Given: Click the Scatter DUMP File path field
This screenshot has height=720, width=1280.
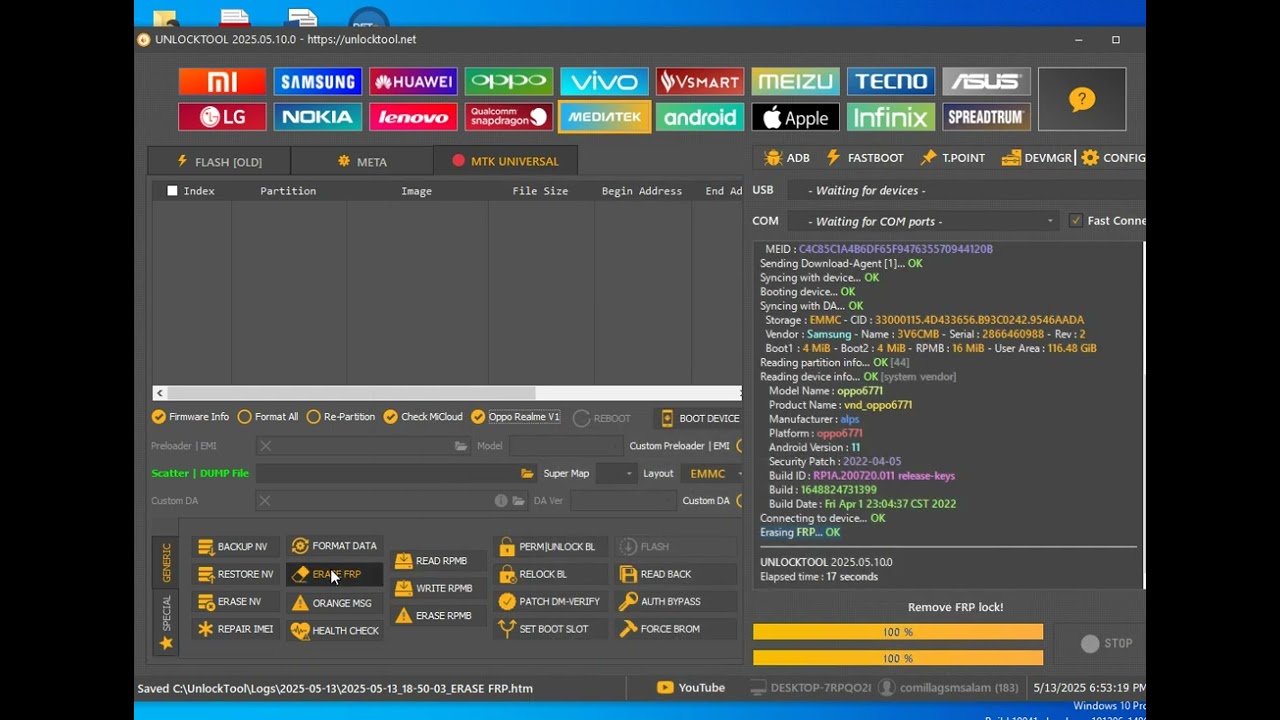Looking at the screenshot, I should point(388,473).
